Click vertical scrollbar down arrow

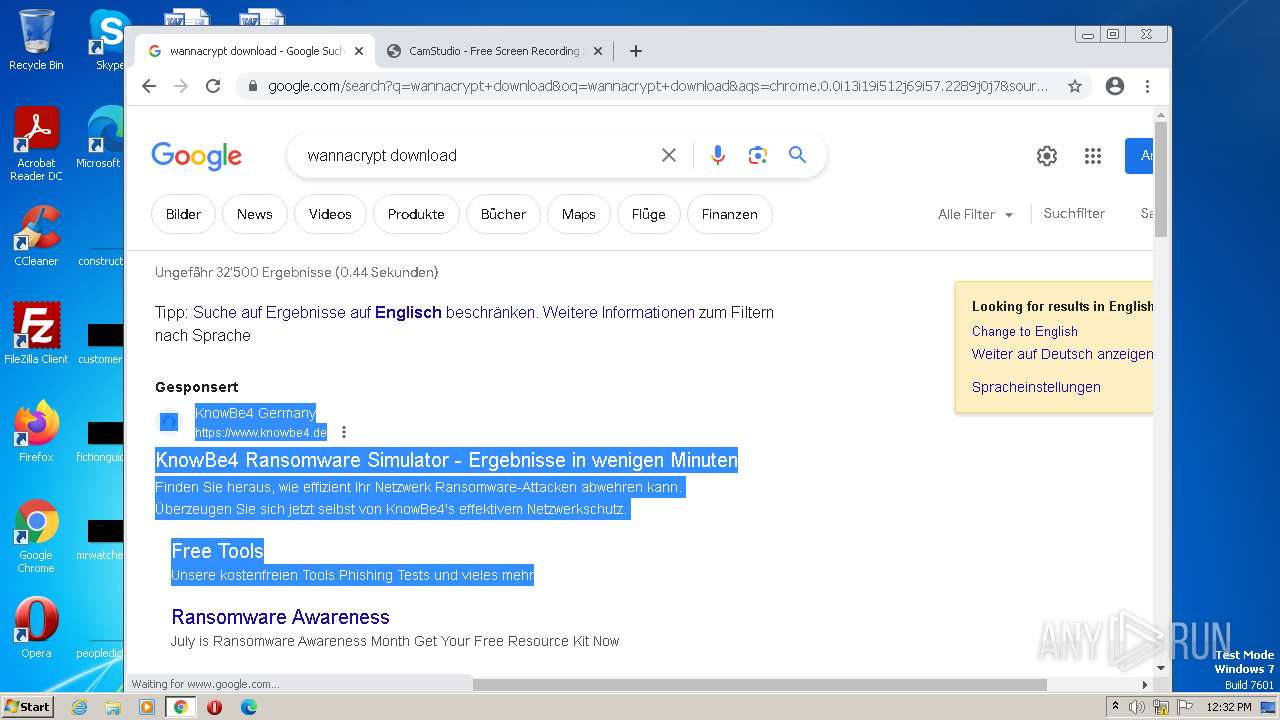point(1161,668)
